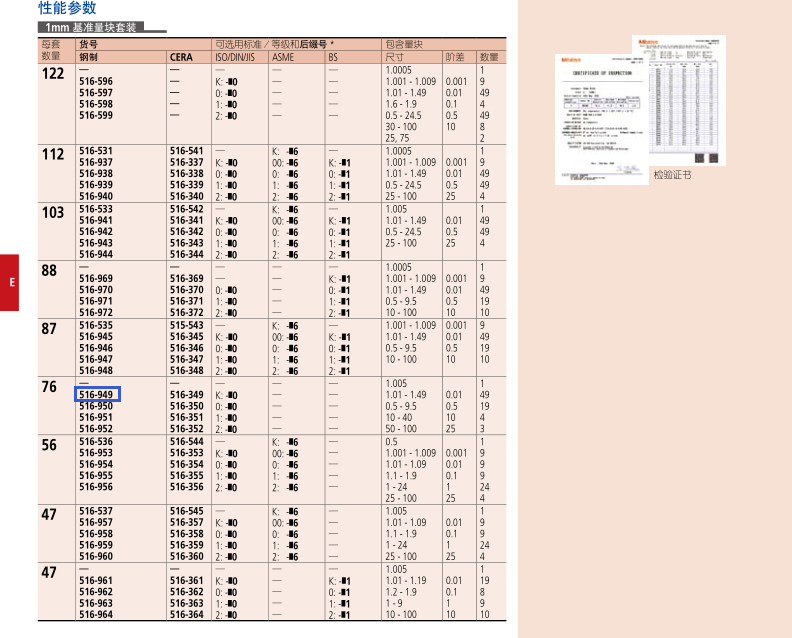Click steel part number 516-942
The height and width of the screenshot is (638, 792).
point(96,232)
